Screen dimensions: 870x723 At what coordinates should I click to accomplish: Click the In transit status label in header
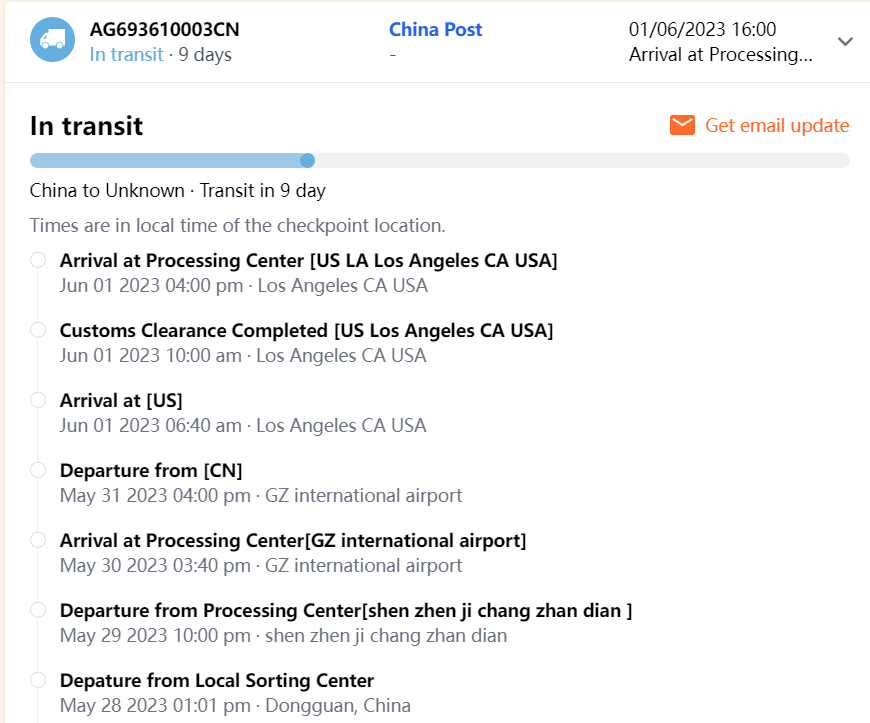click(126, 55)
